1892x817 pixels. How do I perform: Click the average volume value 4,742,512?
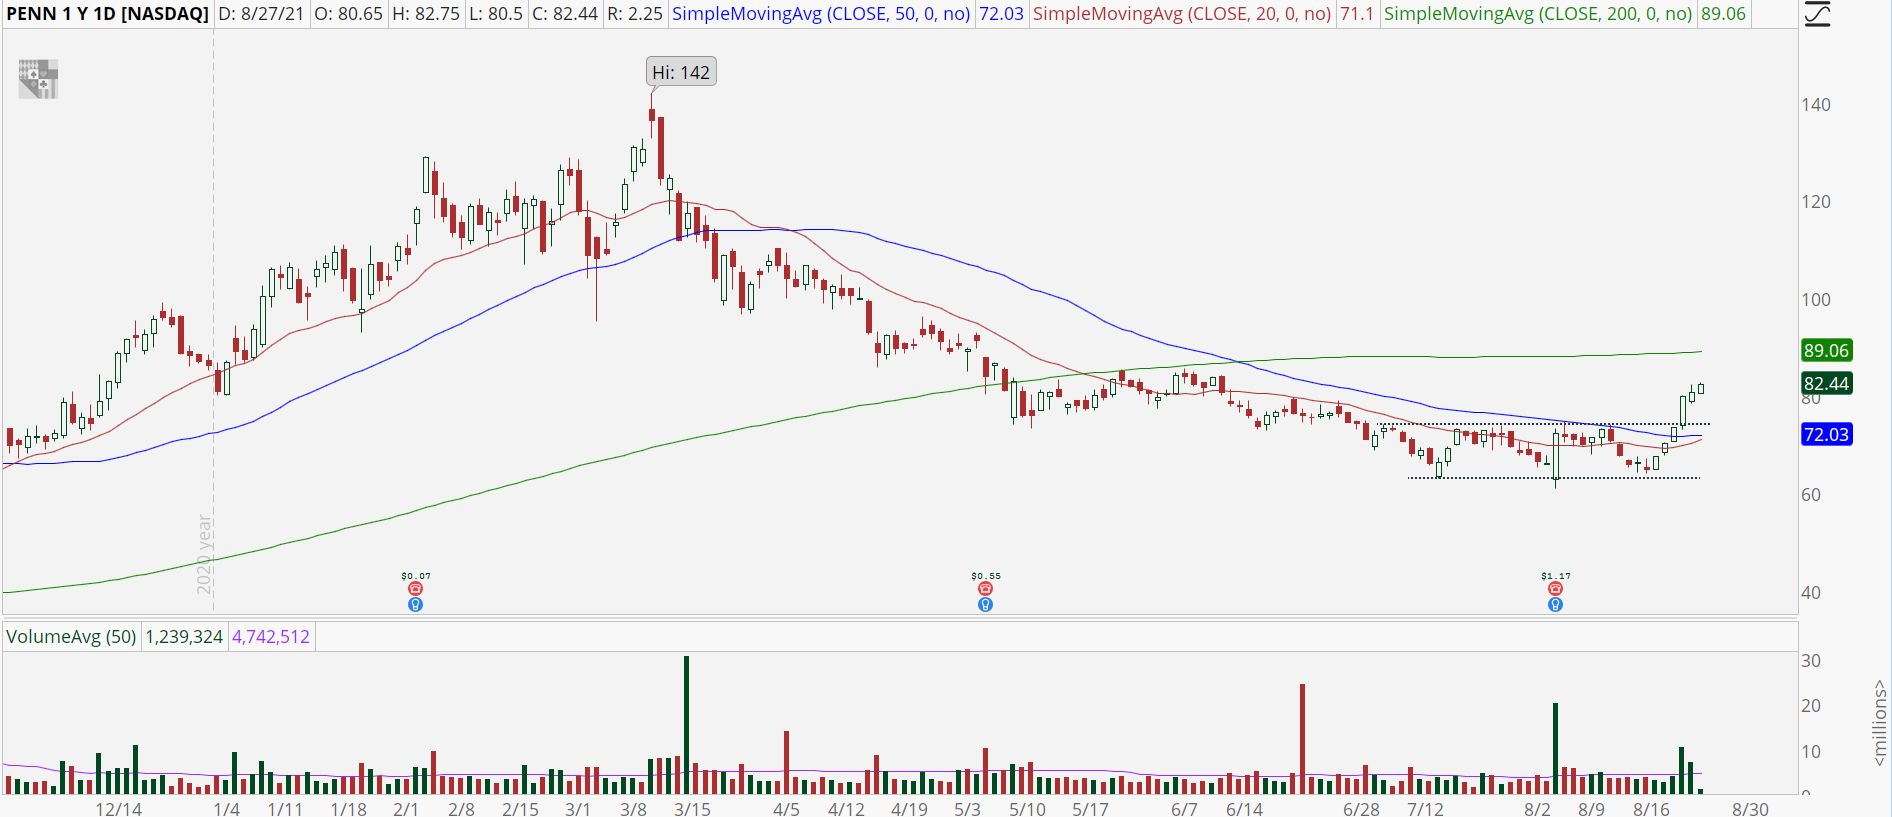click(x=271, y=637)
